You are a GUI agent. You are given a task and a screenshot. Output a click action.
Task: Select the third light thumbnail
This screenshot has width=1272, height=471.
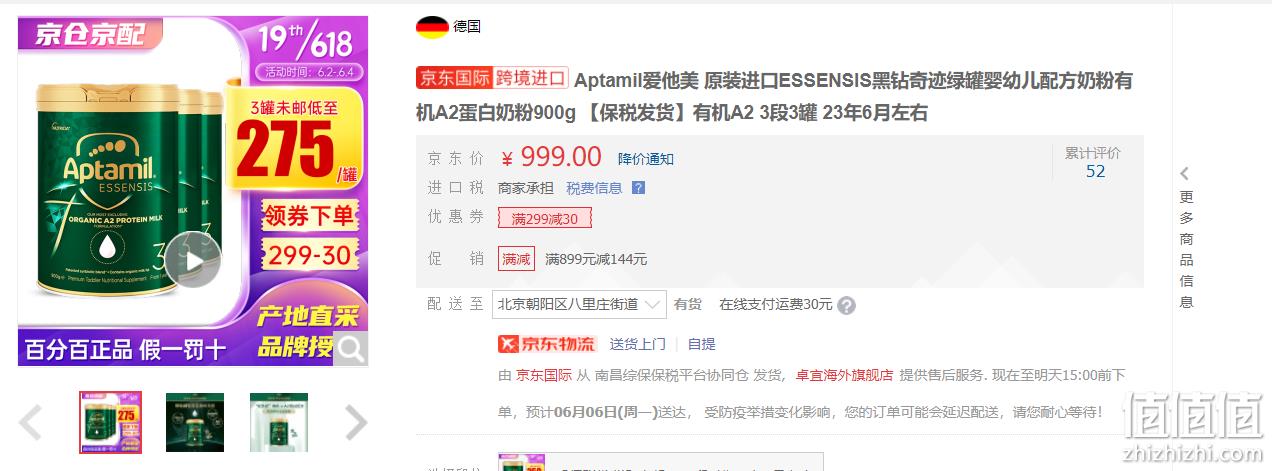pyautogui.click(x=279, y=422)
